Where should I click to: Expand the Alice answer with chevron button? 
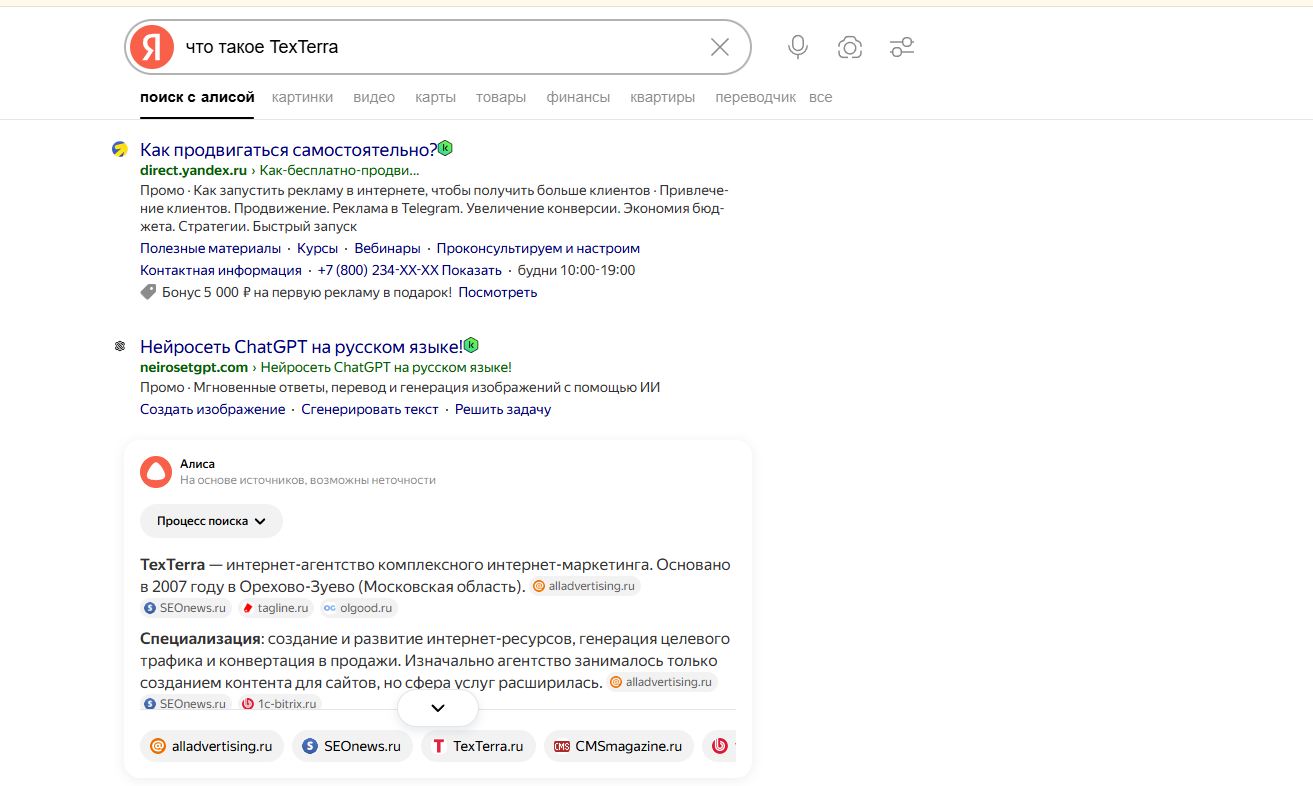[437, 707]
